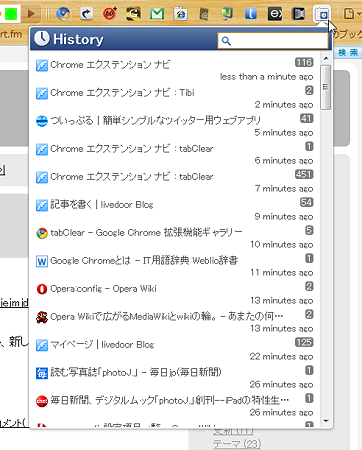Click Mario favicon of Opera Wiki MediaWiki entry

click(42, 317)
